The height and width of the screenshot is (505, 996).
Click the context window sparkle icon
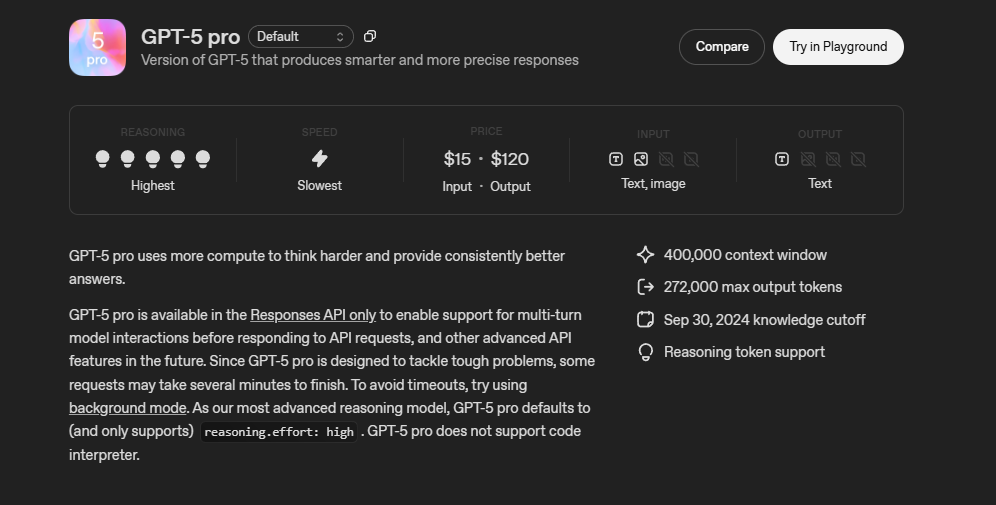(645, 255)
